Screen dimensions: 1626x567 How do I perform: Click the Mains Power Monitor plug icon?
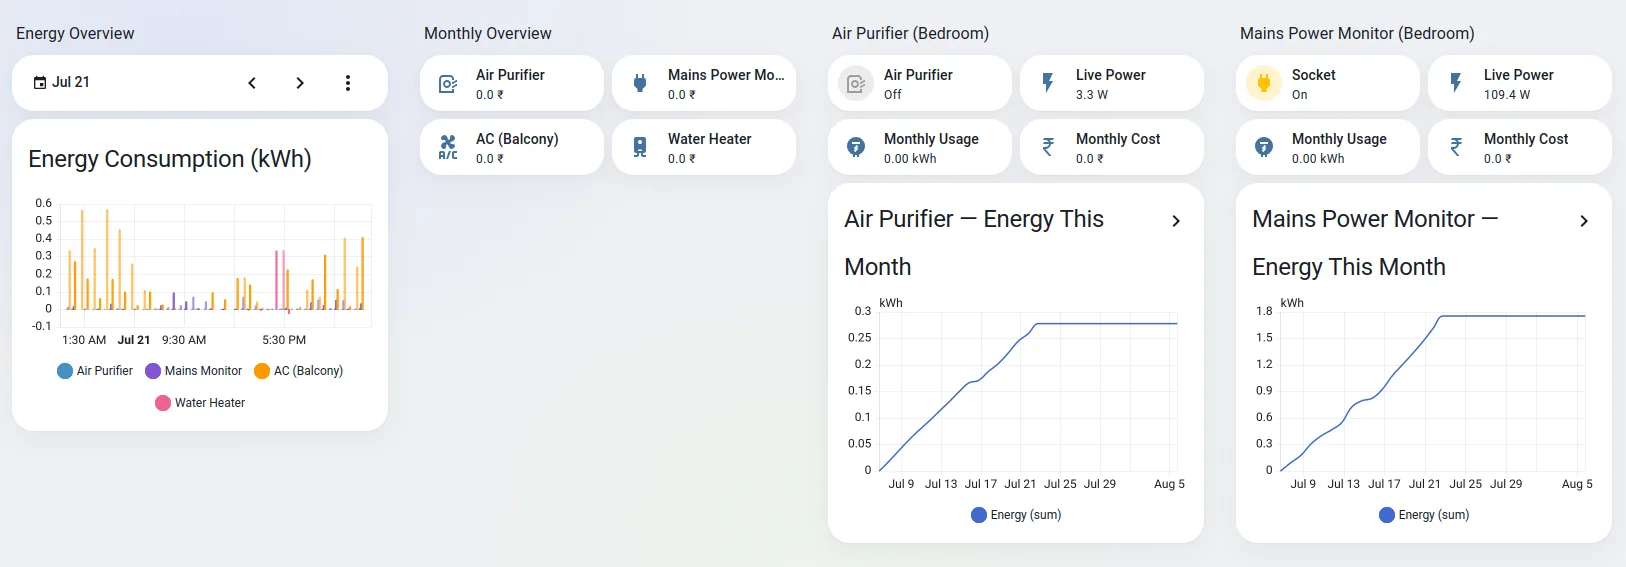(640, 84)
